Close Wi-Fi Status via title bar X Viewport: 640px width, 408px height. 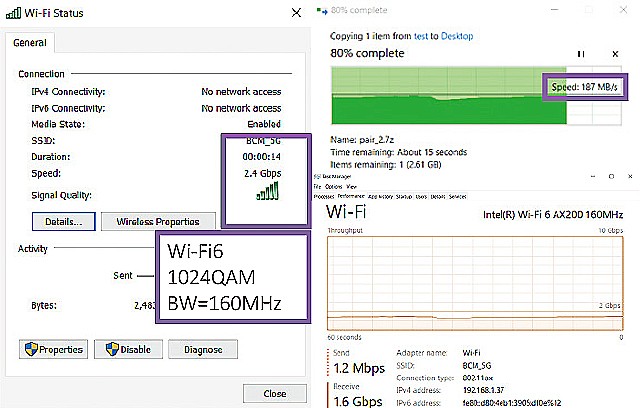[295, 13]
